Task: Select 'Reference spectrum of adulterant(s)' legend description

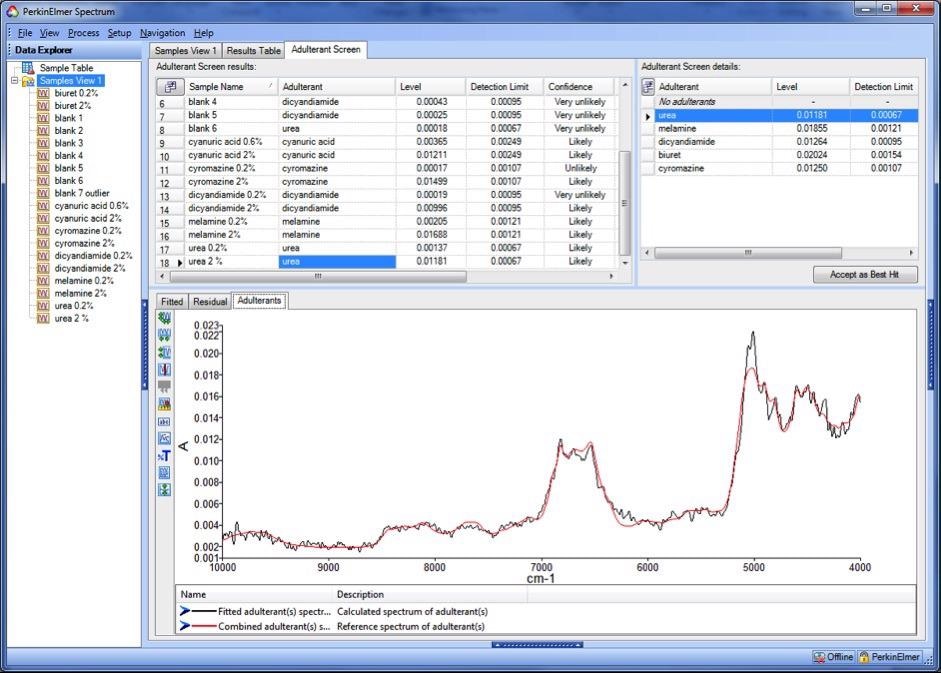Action: point(411,626)
